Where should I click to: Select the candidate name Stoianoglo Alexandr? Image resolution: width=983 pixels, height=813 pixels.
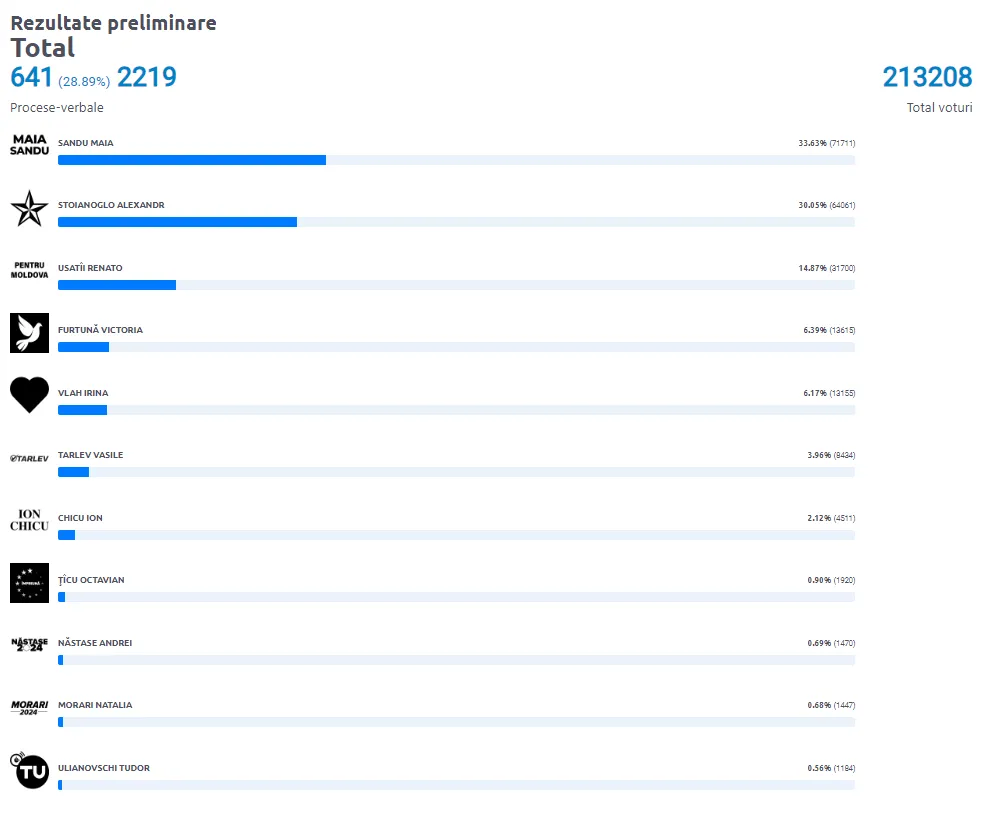(111, 205)
